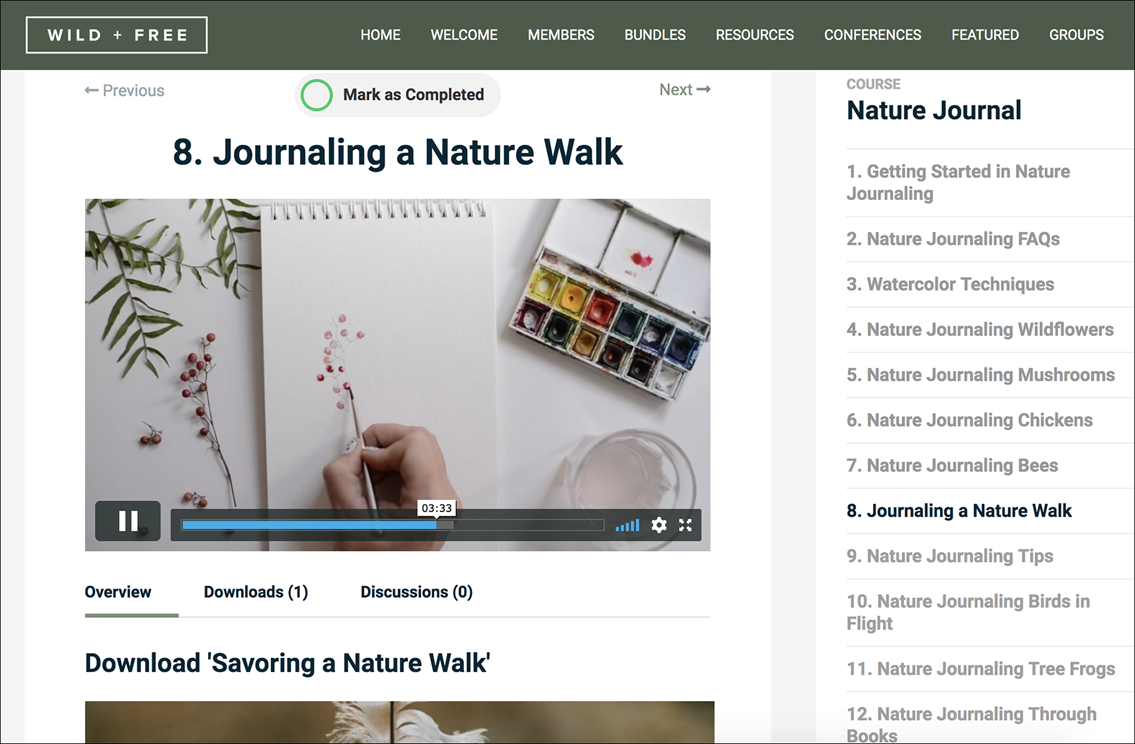This screenshot has width=1135, height=744.
Task: Click the video progress bar
Action: click(x=393, y=525)
